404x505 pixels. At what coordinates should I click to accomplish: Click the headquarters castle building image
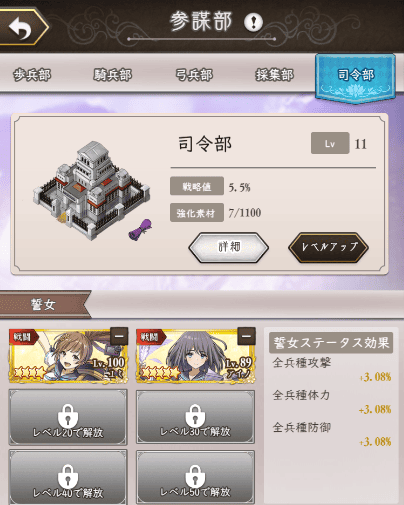pos(91,190)
